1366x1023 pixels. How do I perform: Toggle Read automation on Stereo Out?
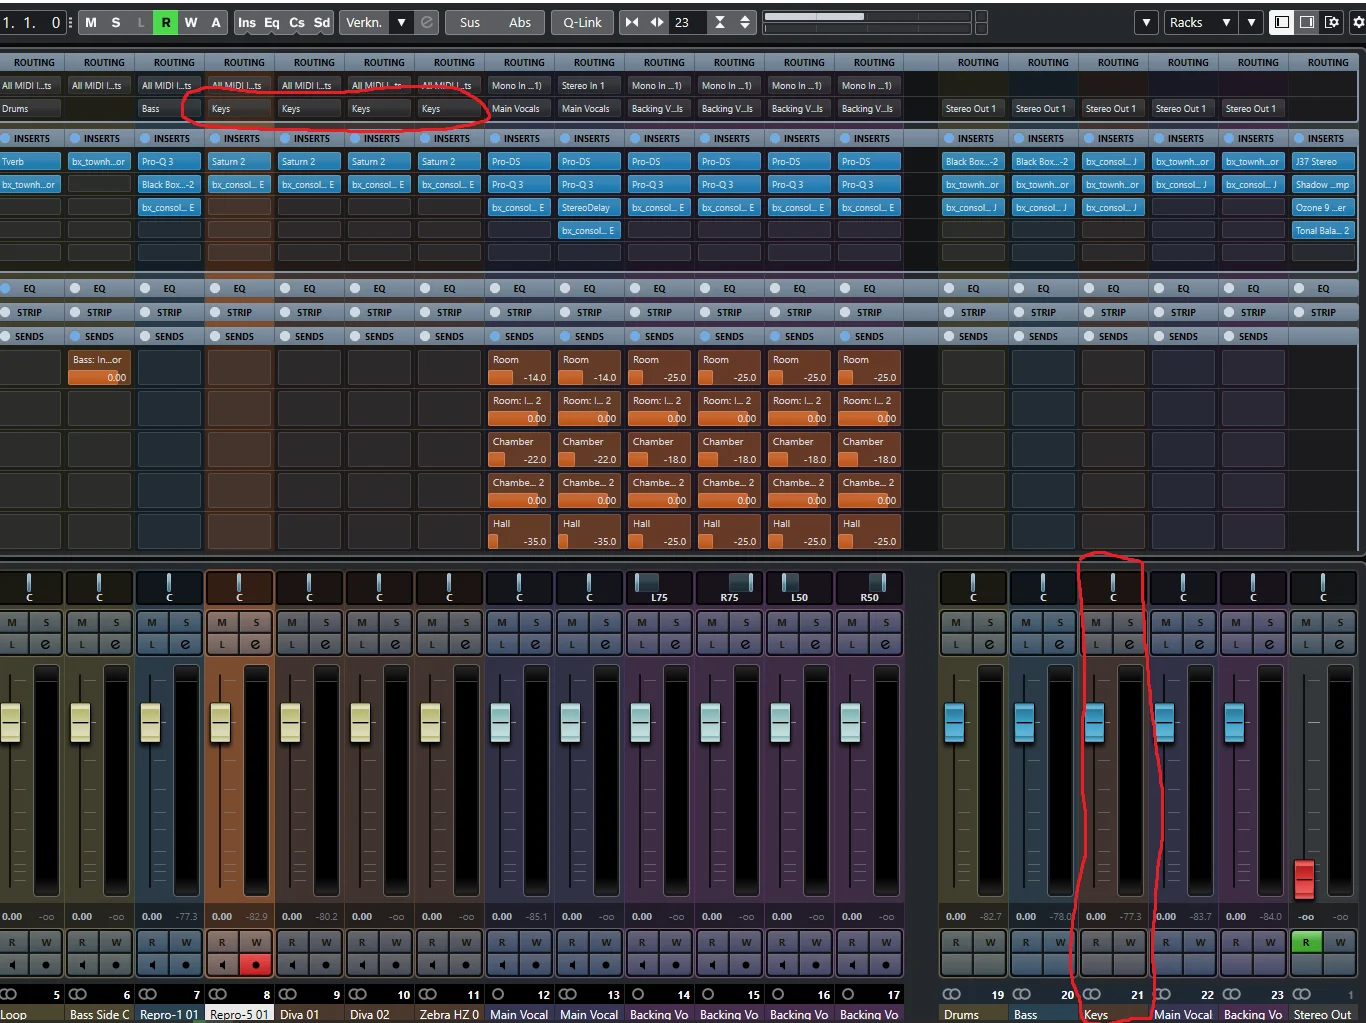point(1306,942)
